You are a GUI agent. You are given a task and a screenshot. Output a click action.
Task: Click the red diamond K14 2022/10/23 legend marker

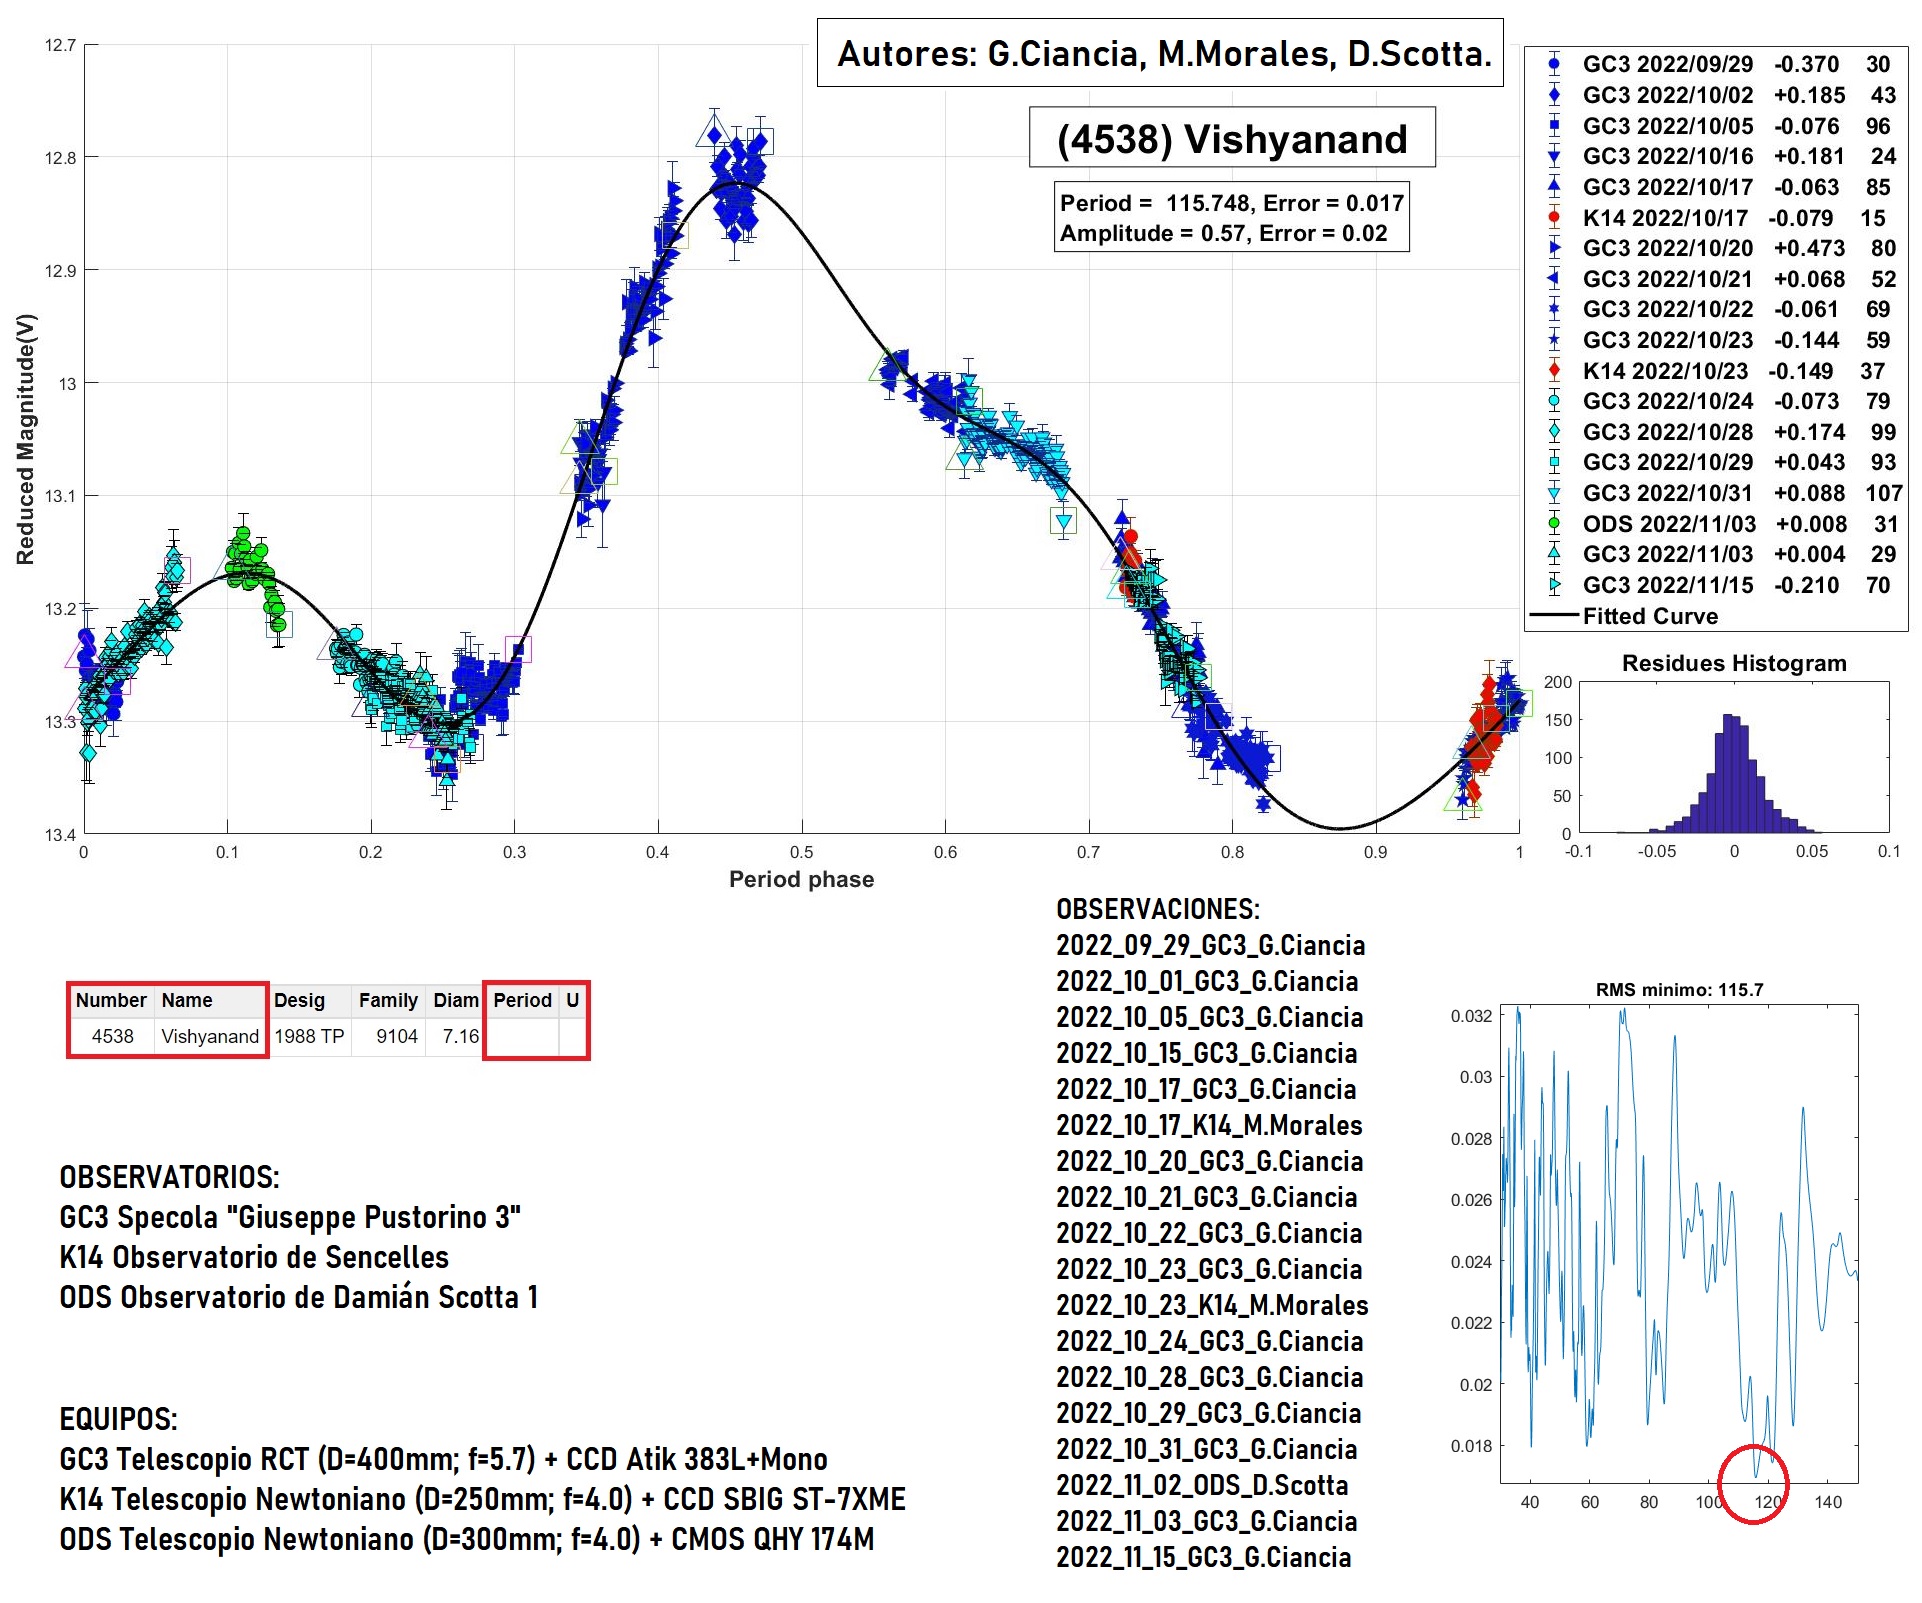pos(1553,370)
